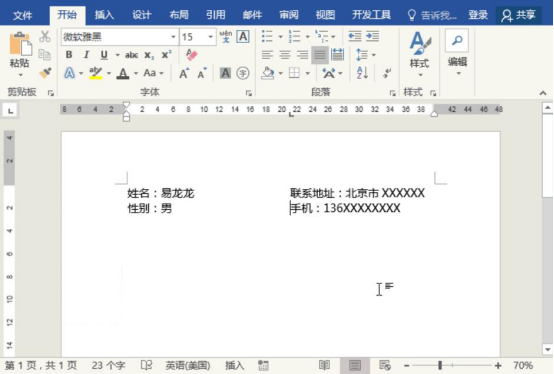This screenshot has width=554, height=374.
Task: Switch to the 布局 tab
Action: (179, 15)
